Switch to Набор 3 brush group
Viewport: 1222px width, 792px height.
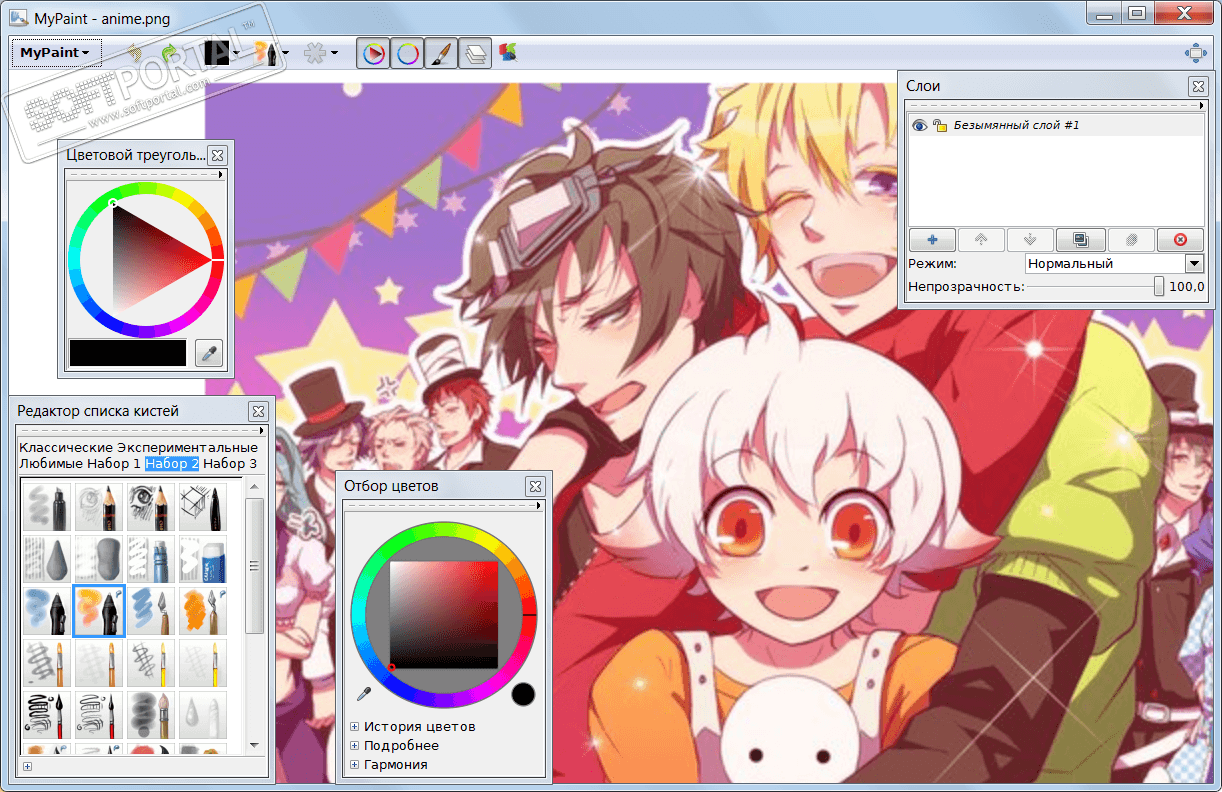[x=230, y=464]
